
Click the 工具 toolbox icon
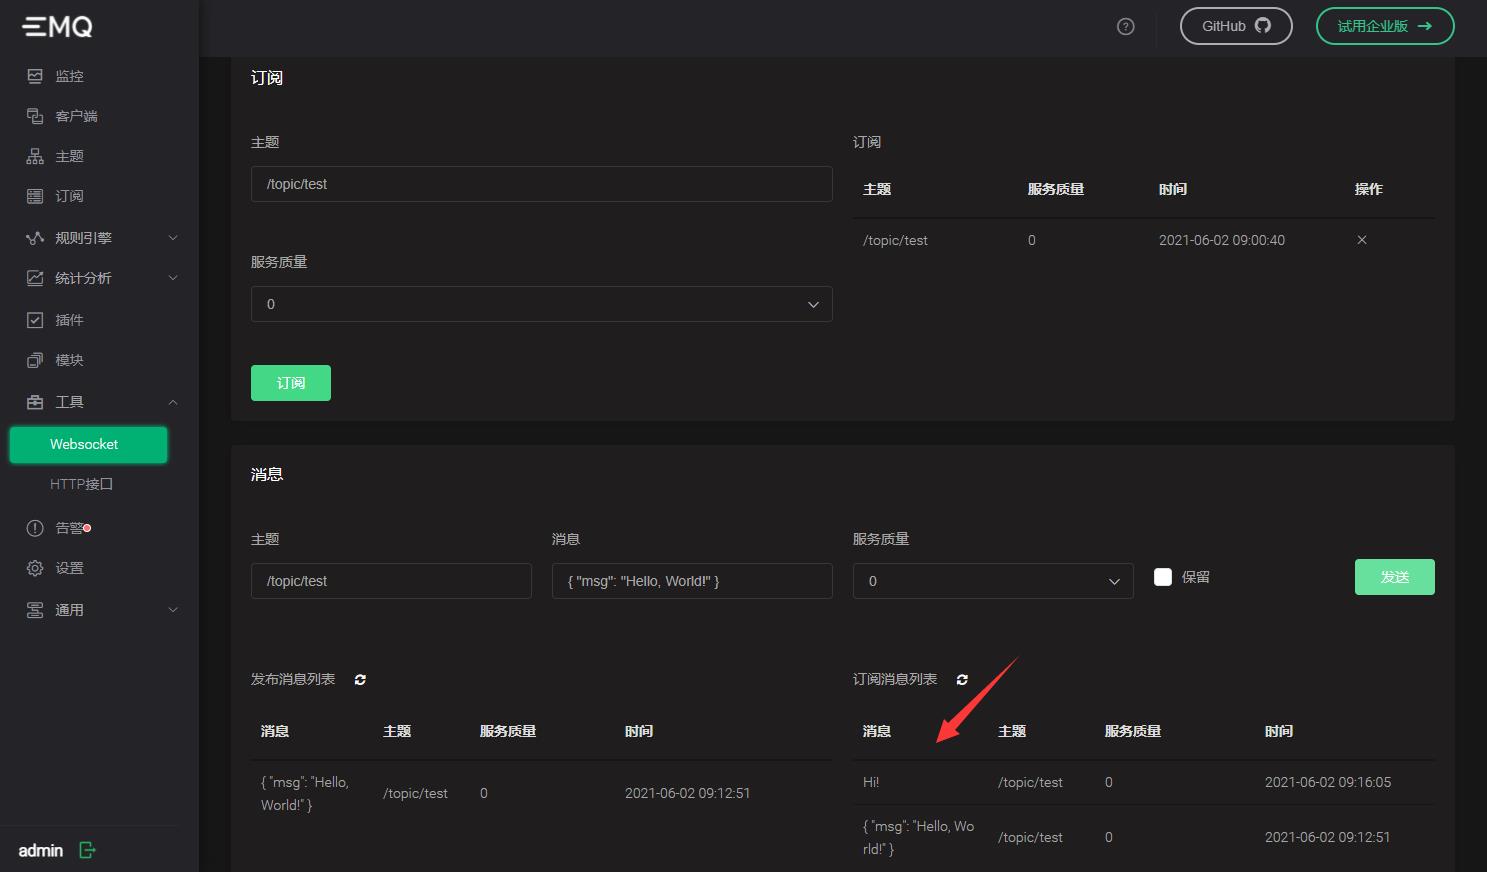35,402
